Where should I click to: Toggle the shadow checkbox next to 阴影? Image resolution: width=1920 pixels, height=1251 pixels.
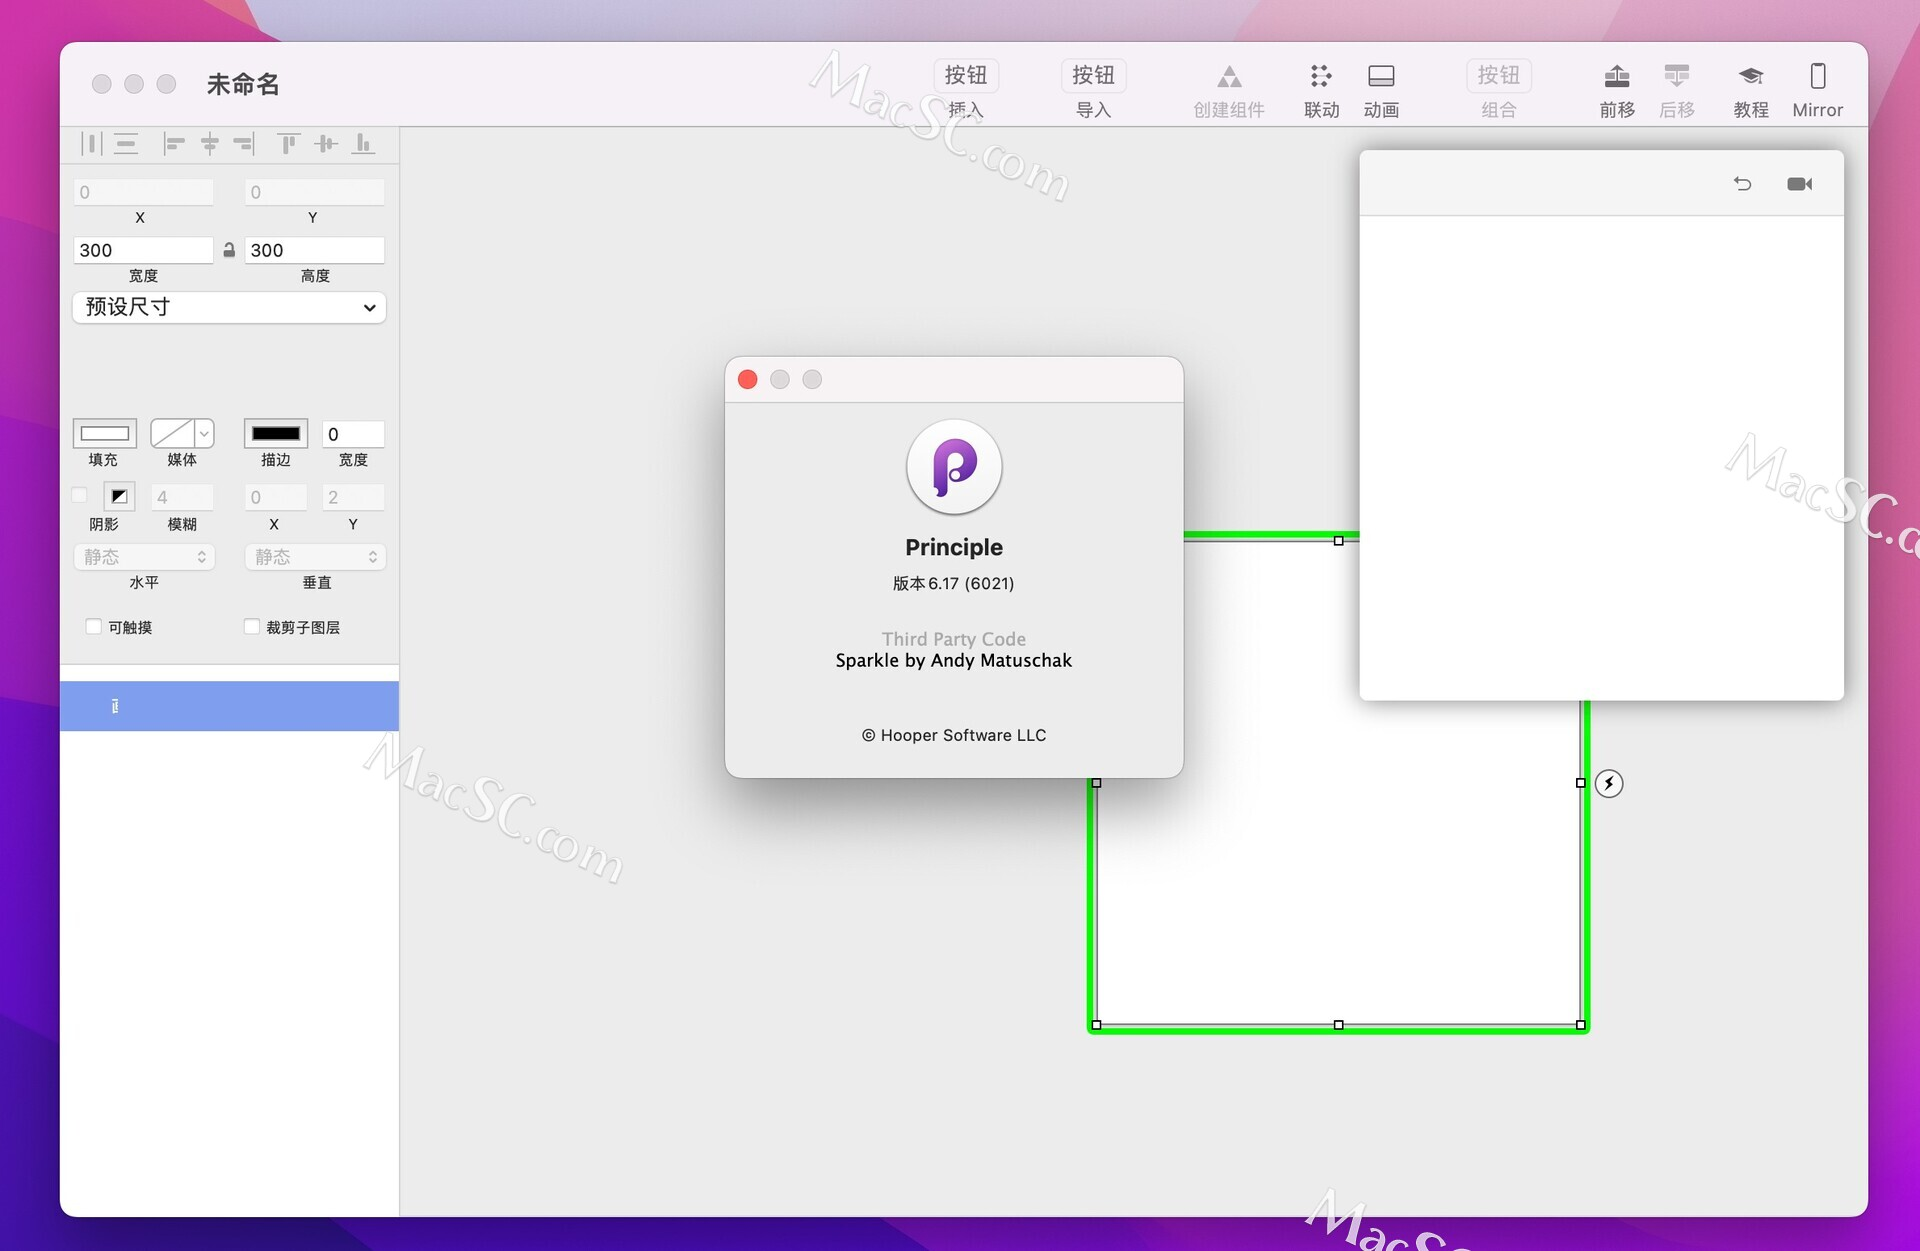coord(80,495)
